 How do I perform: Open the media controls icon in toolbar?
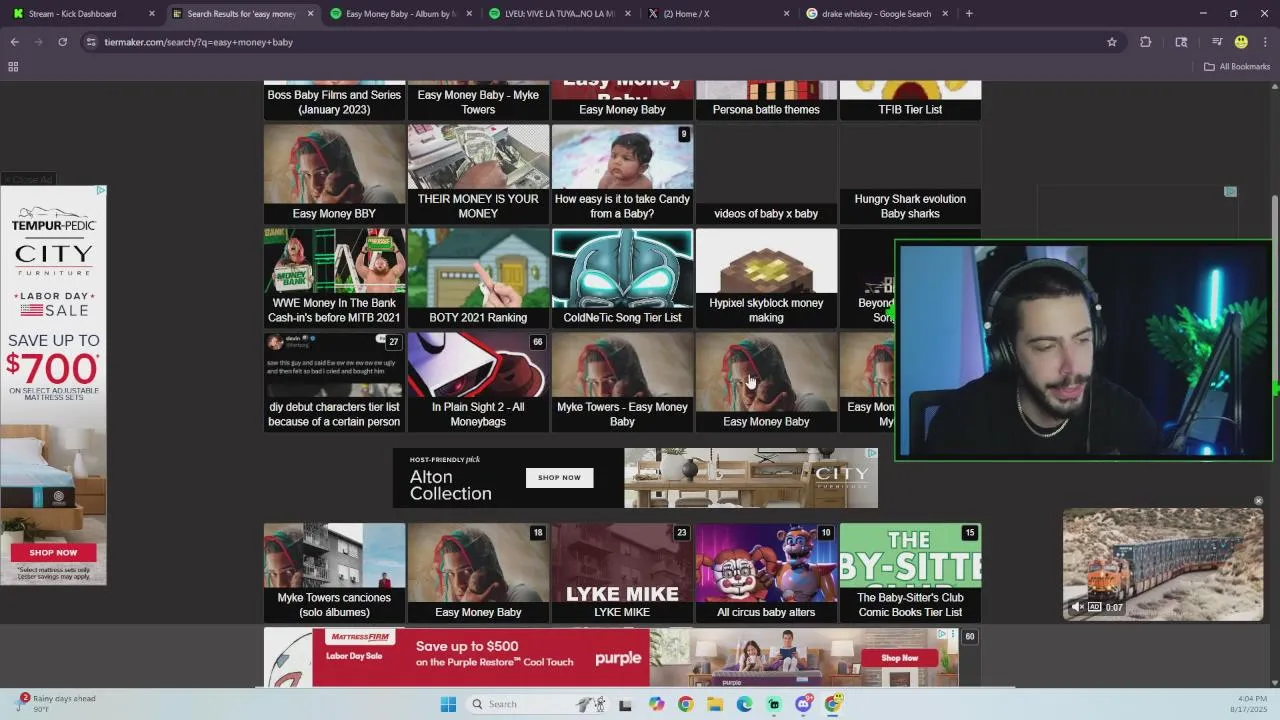(1217, 42)
